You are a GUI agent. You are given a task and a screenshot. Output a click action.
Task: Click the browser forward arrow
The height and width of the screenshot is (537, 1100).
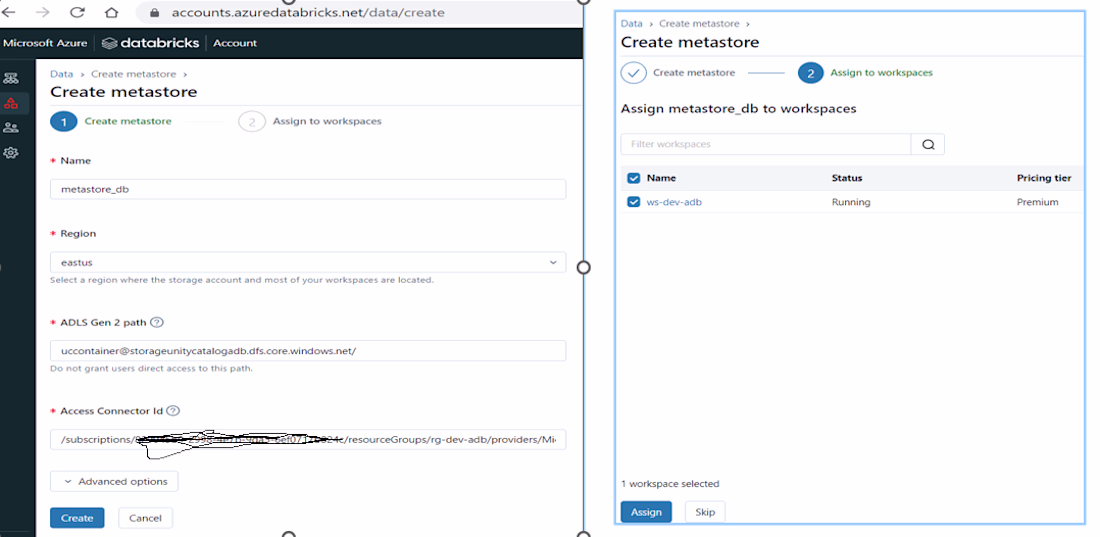(43, 12)
